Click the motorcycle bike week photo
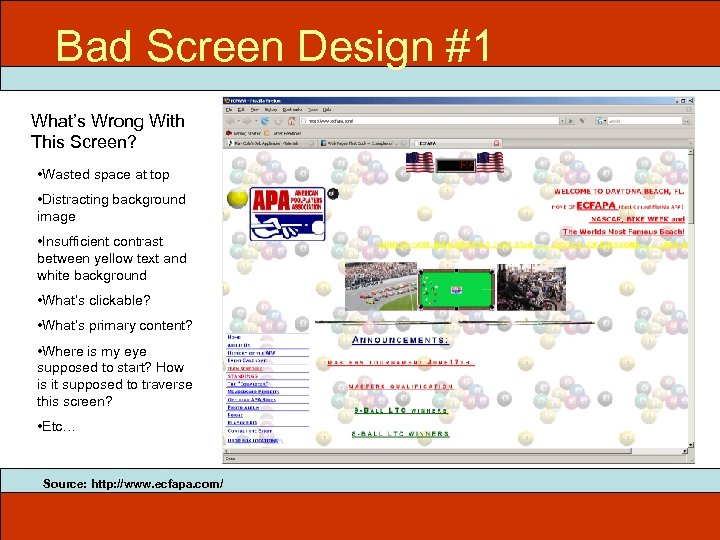 [531, 287]
